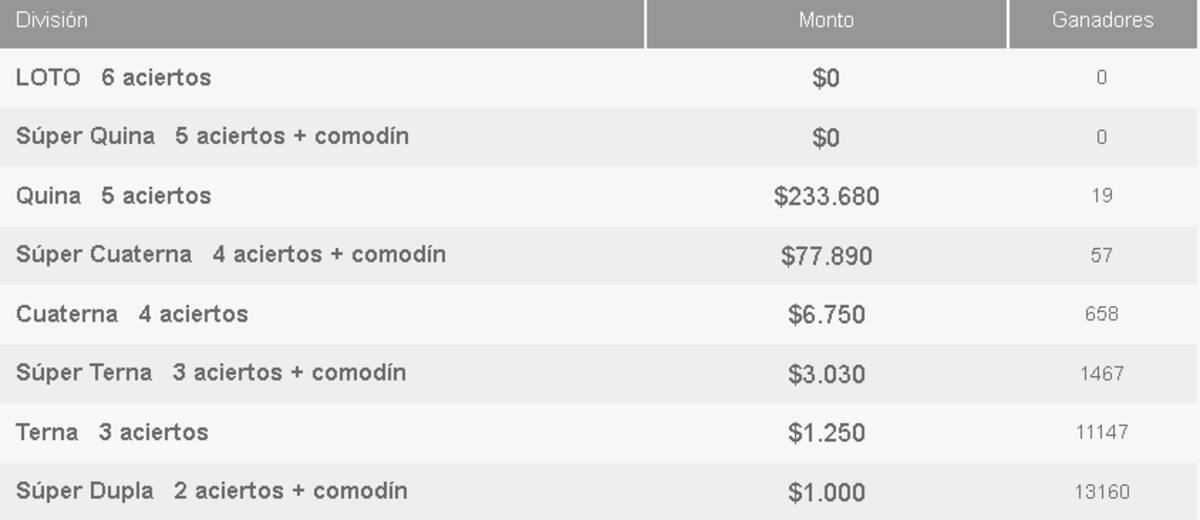The width and height of the screenshot is (1200, 520).
Task: Click the 658 Cuaterna winners count
Action: pos(1102,314)
